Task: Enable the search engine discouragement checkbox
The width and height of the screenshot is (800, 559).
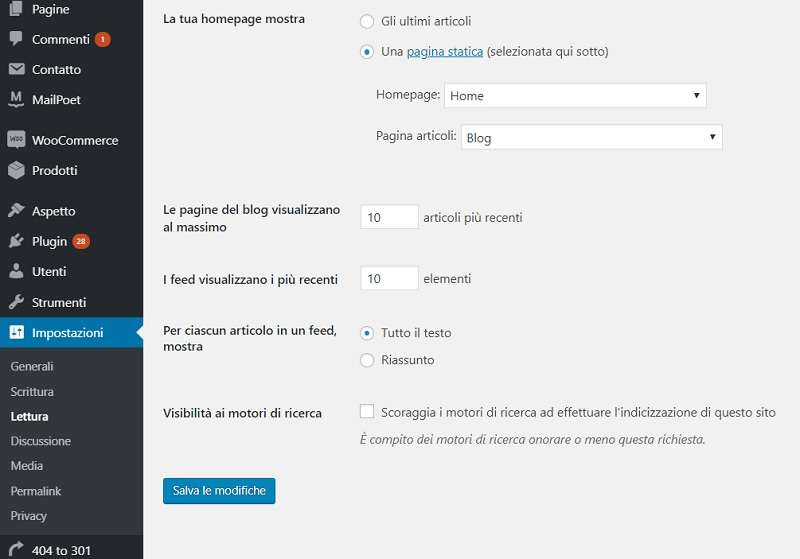Action: pos(367,412)
